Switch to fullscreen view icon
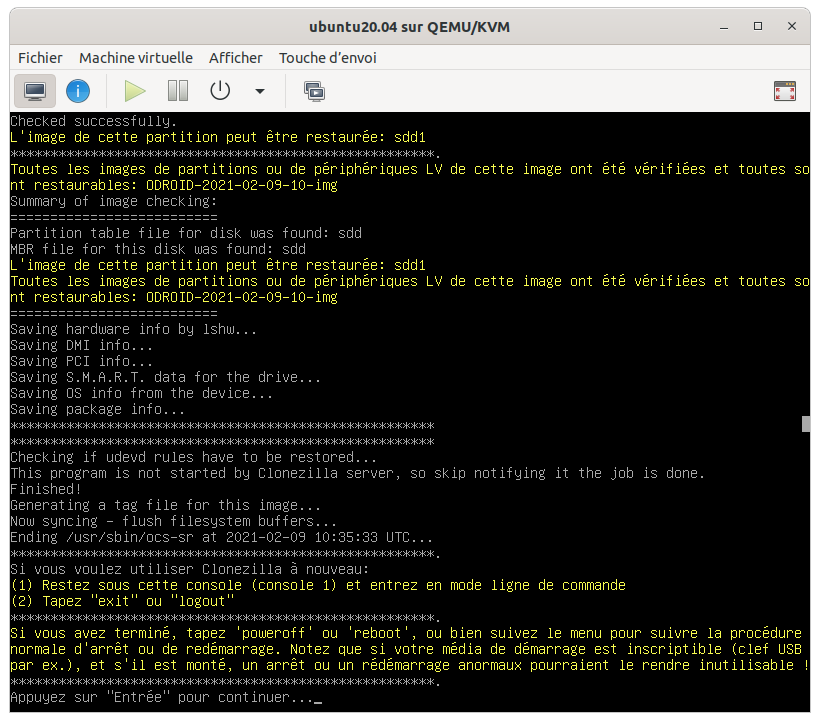820x722 pixels. [784, 91]
